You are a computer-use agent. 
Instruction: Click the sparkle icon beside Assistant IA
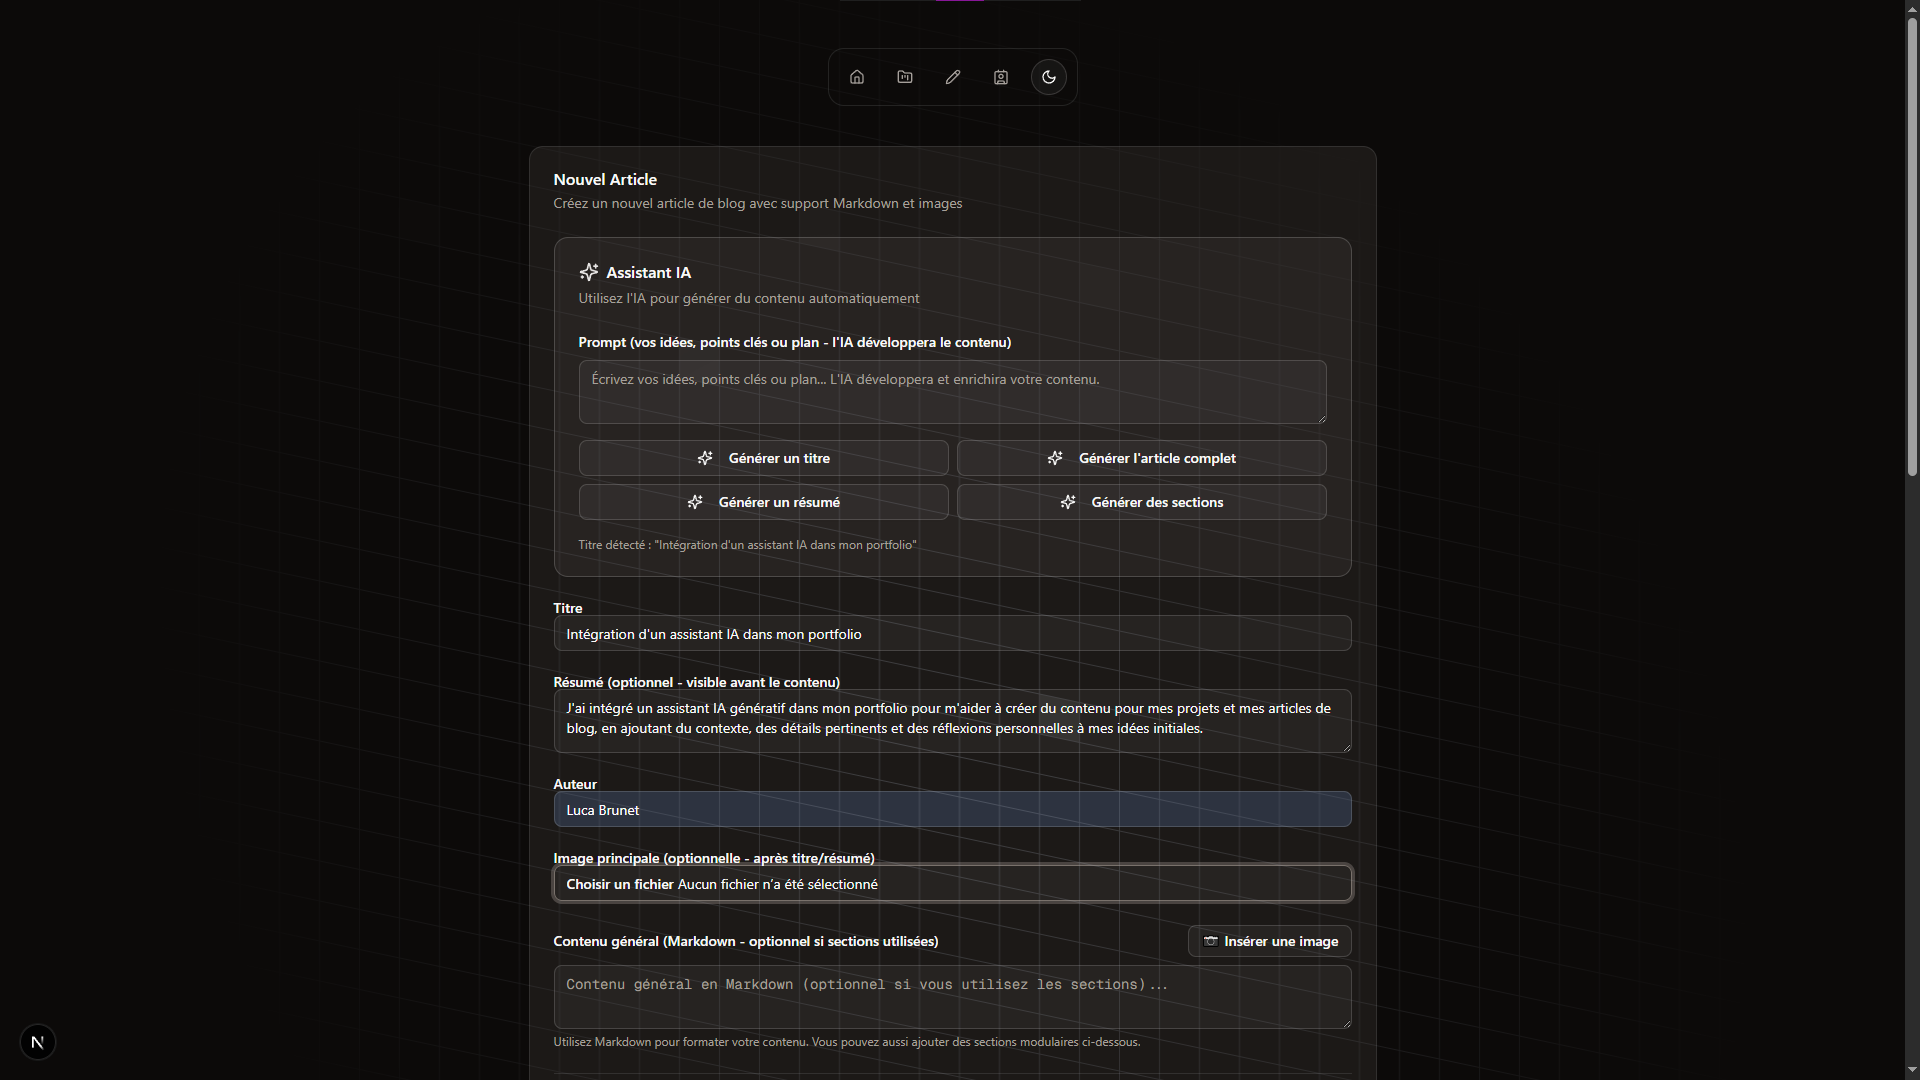pos(589,272)
